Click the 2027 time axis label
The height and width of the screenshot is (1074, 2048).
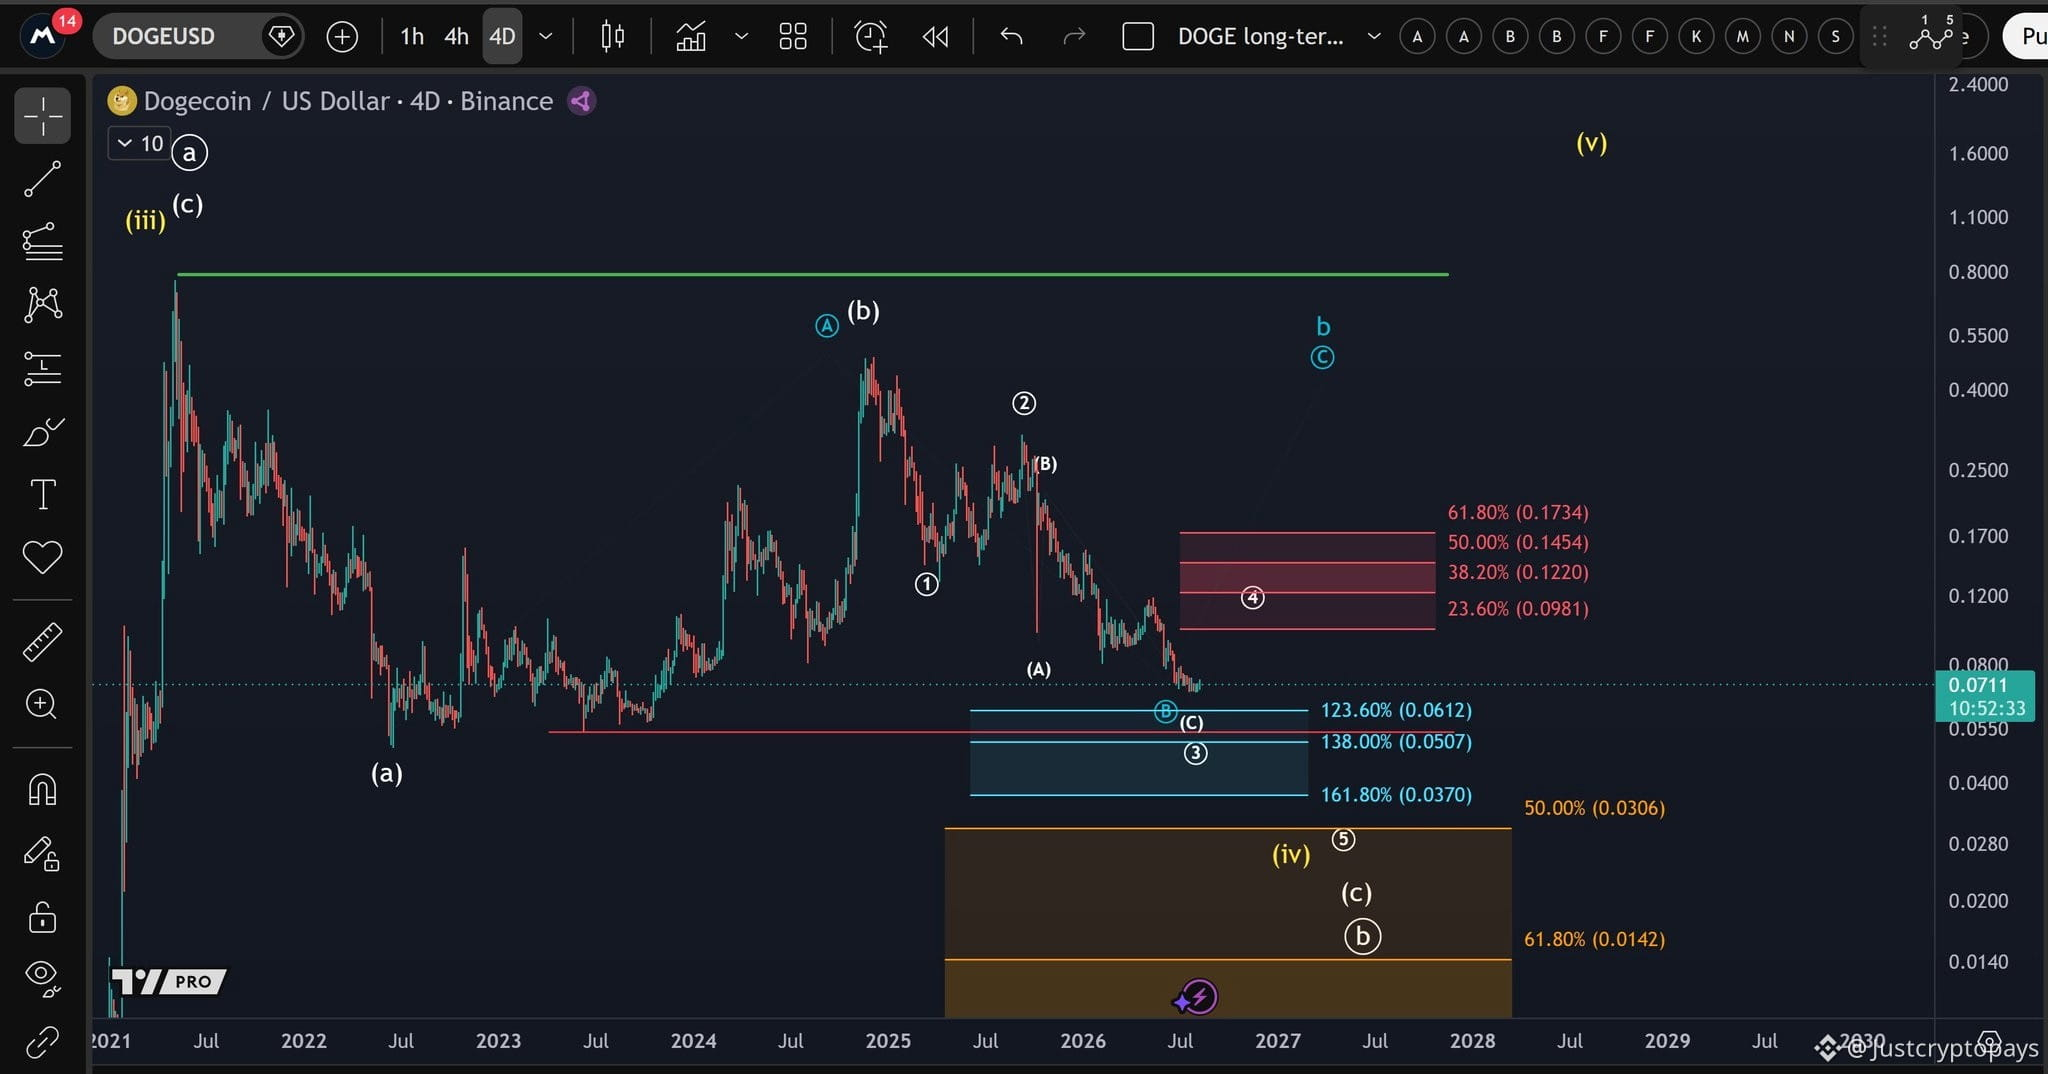[x=1278, y=1041]
